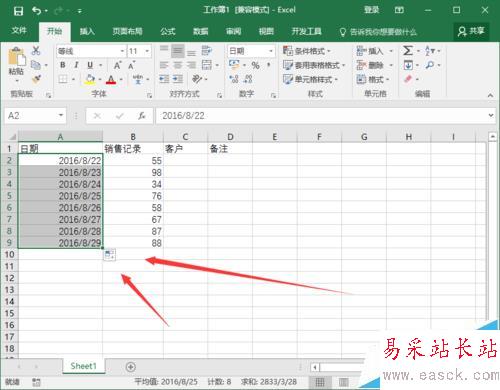The height and width of the screenshot is (390, 500).
Task: Turn on wrap text
Action: pyautogui.click(x=207, y=51)
